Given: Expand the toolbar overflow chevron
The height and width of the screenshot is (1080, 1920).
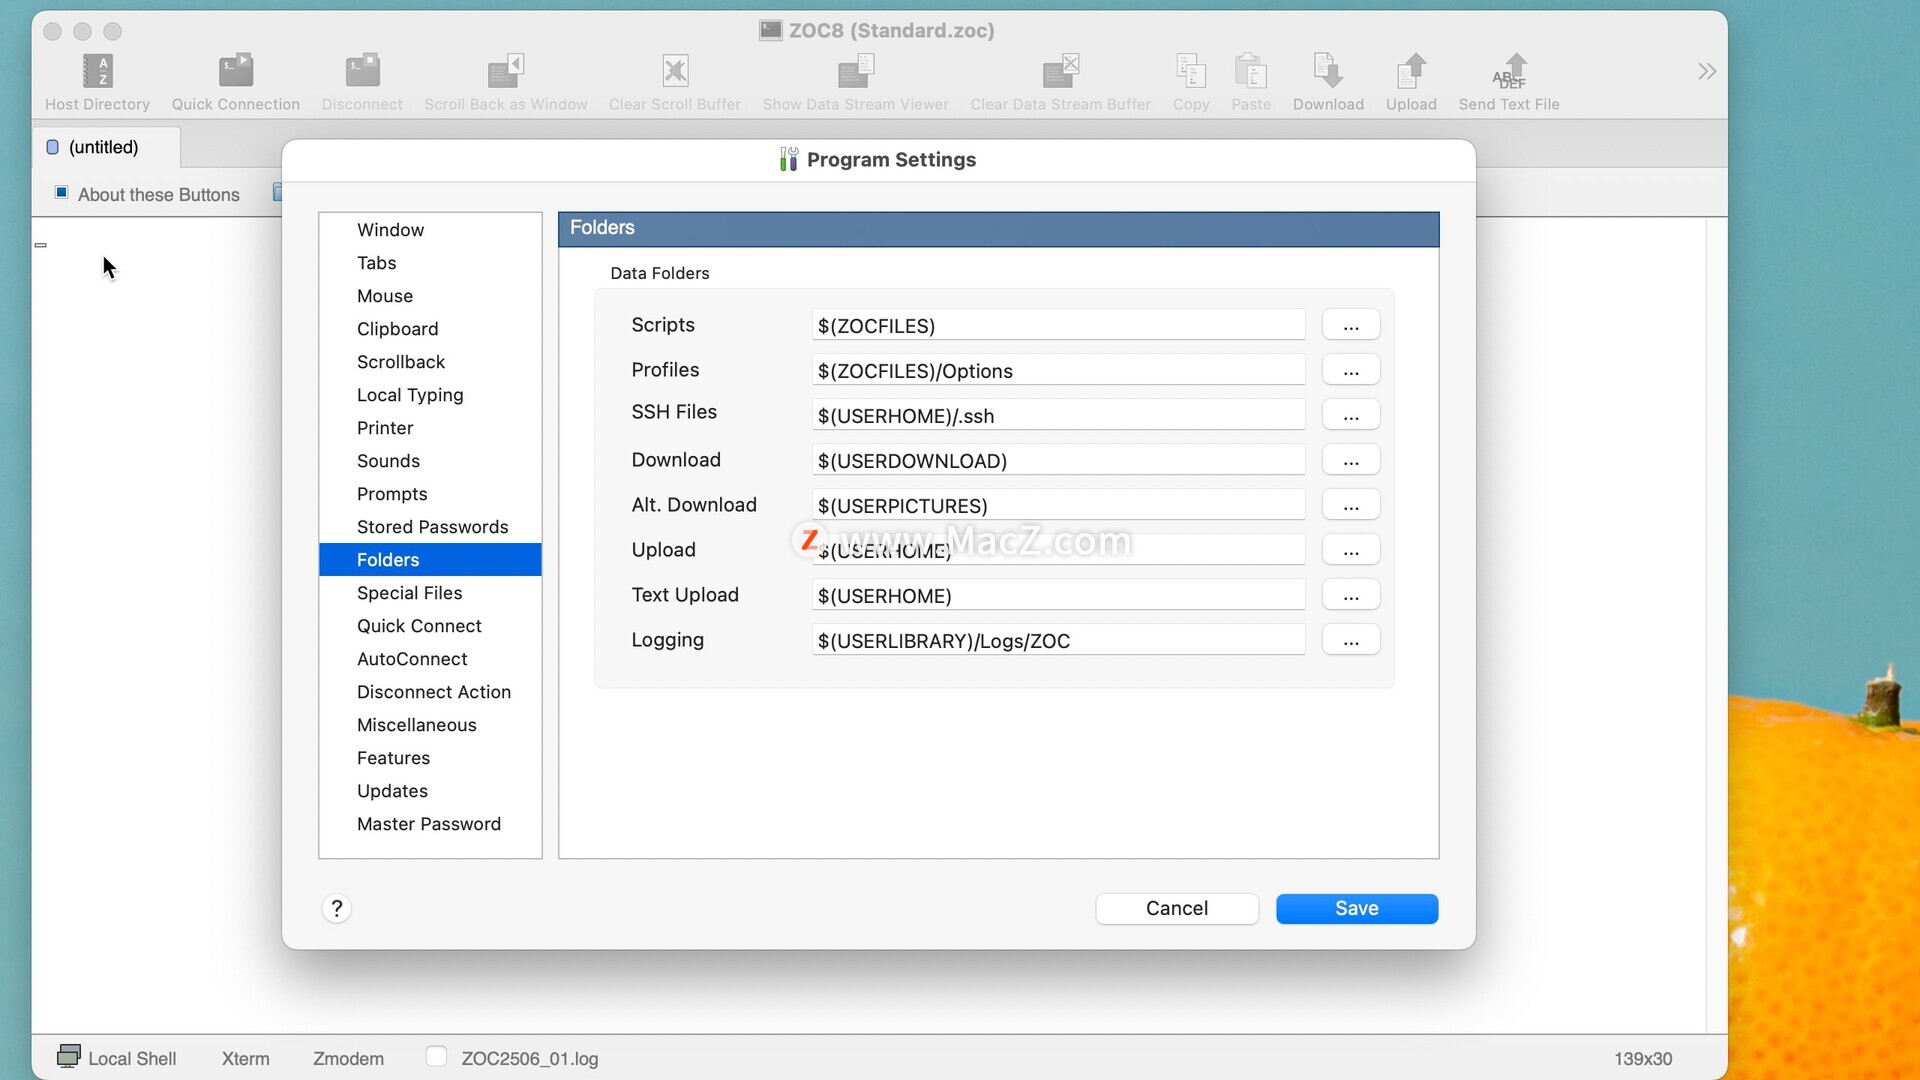Looking at the screenshot, I should pyautogui.click(x=1707, y=71).
